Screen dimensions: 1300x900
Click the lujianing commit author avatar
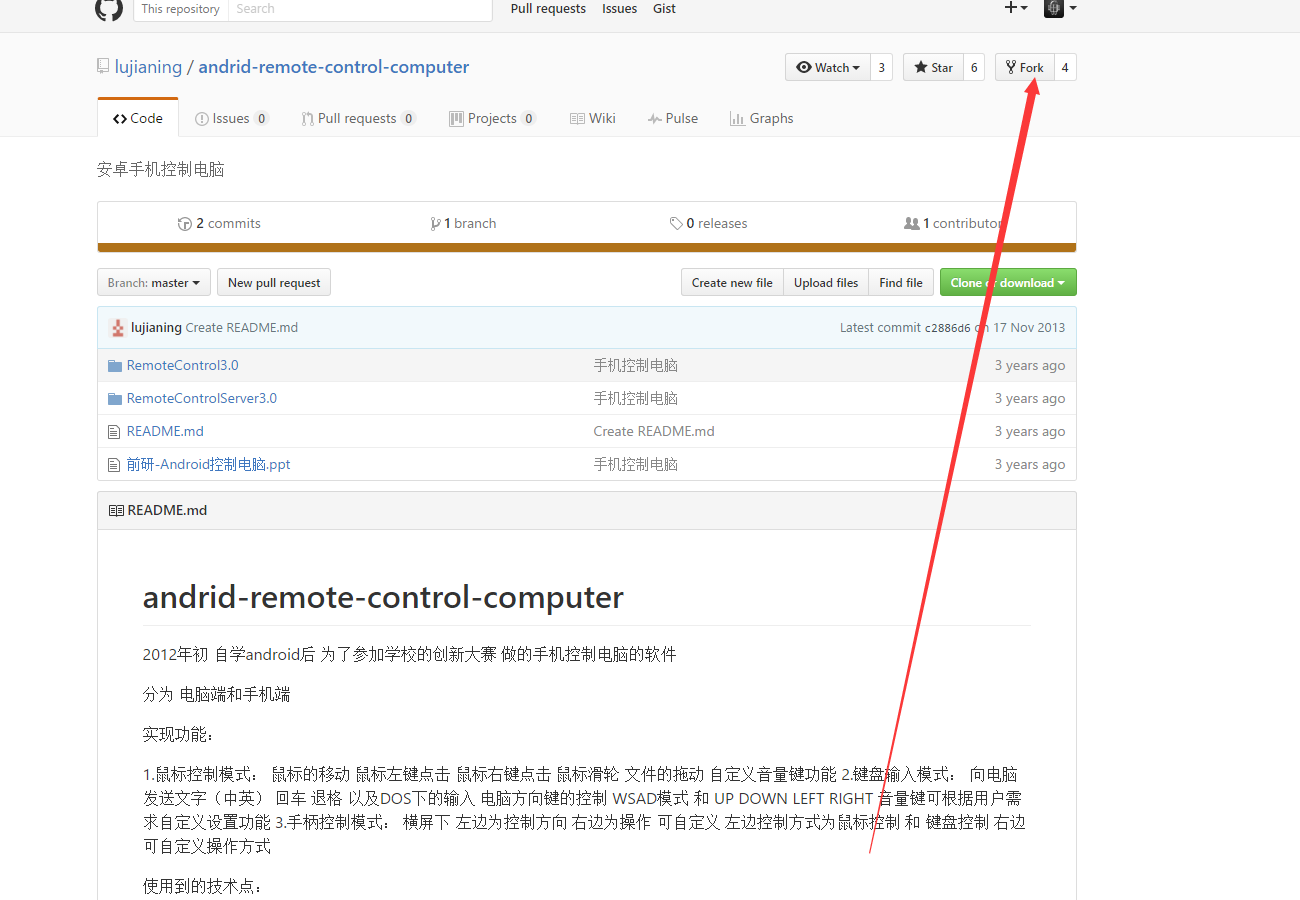[x=118, y=328]
